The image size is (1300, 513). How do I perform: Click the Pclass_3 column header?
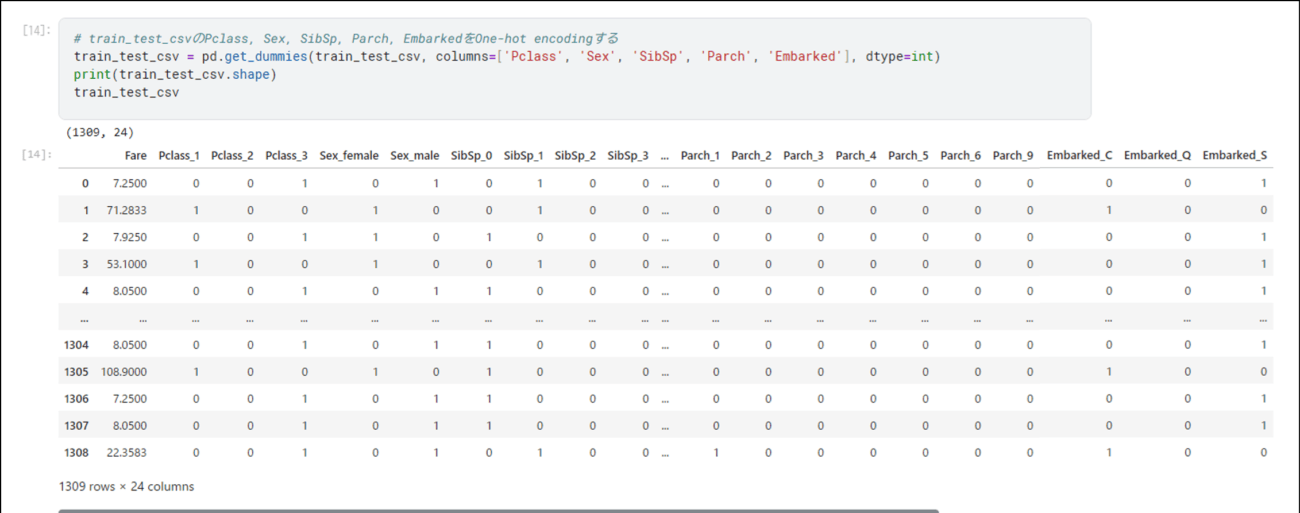[x=286, y=156]
